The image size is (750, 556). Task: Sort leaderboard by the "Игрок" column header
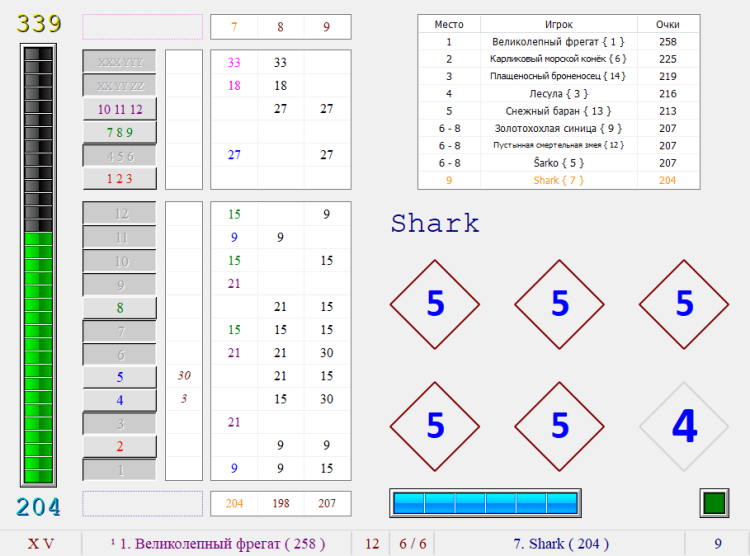click(x=558, y=24)
